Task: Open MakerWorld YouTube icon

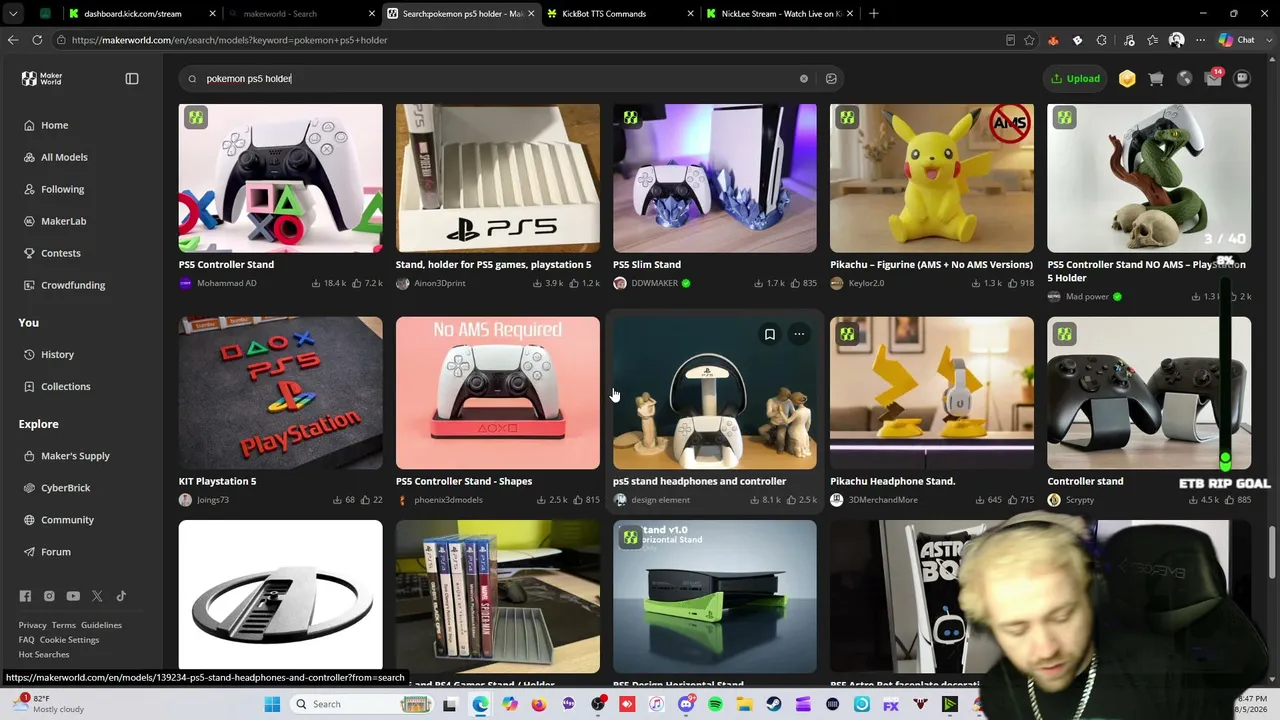Action: click(x=73, y=596)
